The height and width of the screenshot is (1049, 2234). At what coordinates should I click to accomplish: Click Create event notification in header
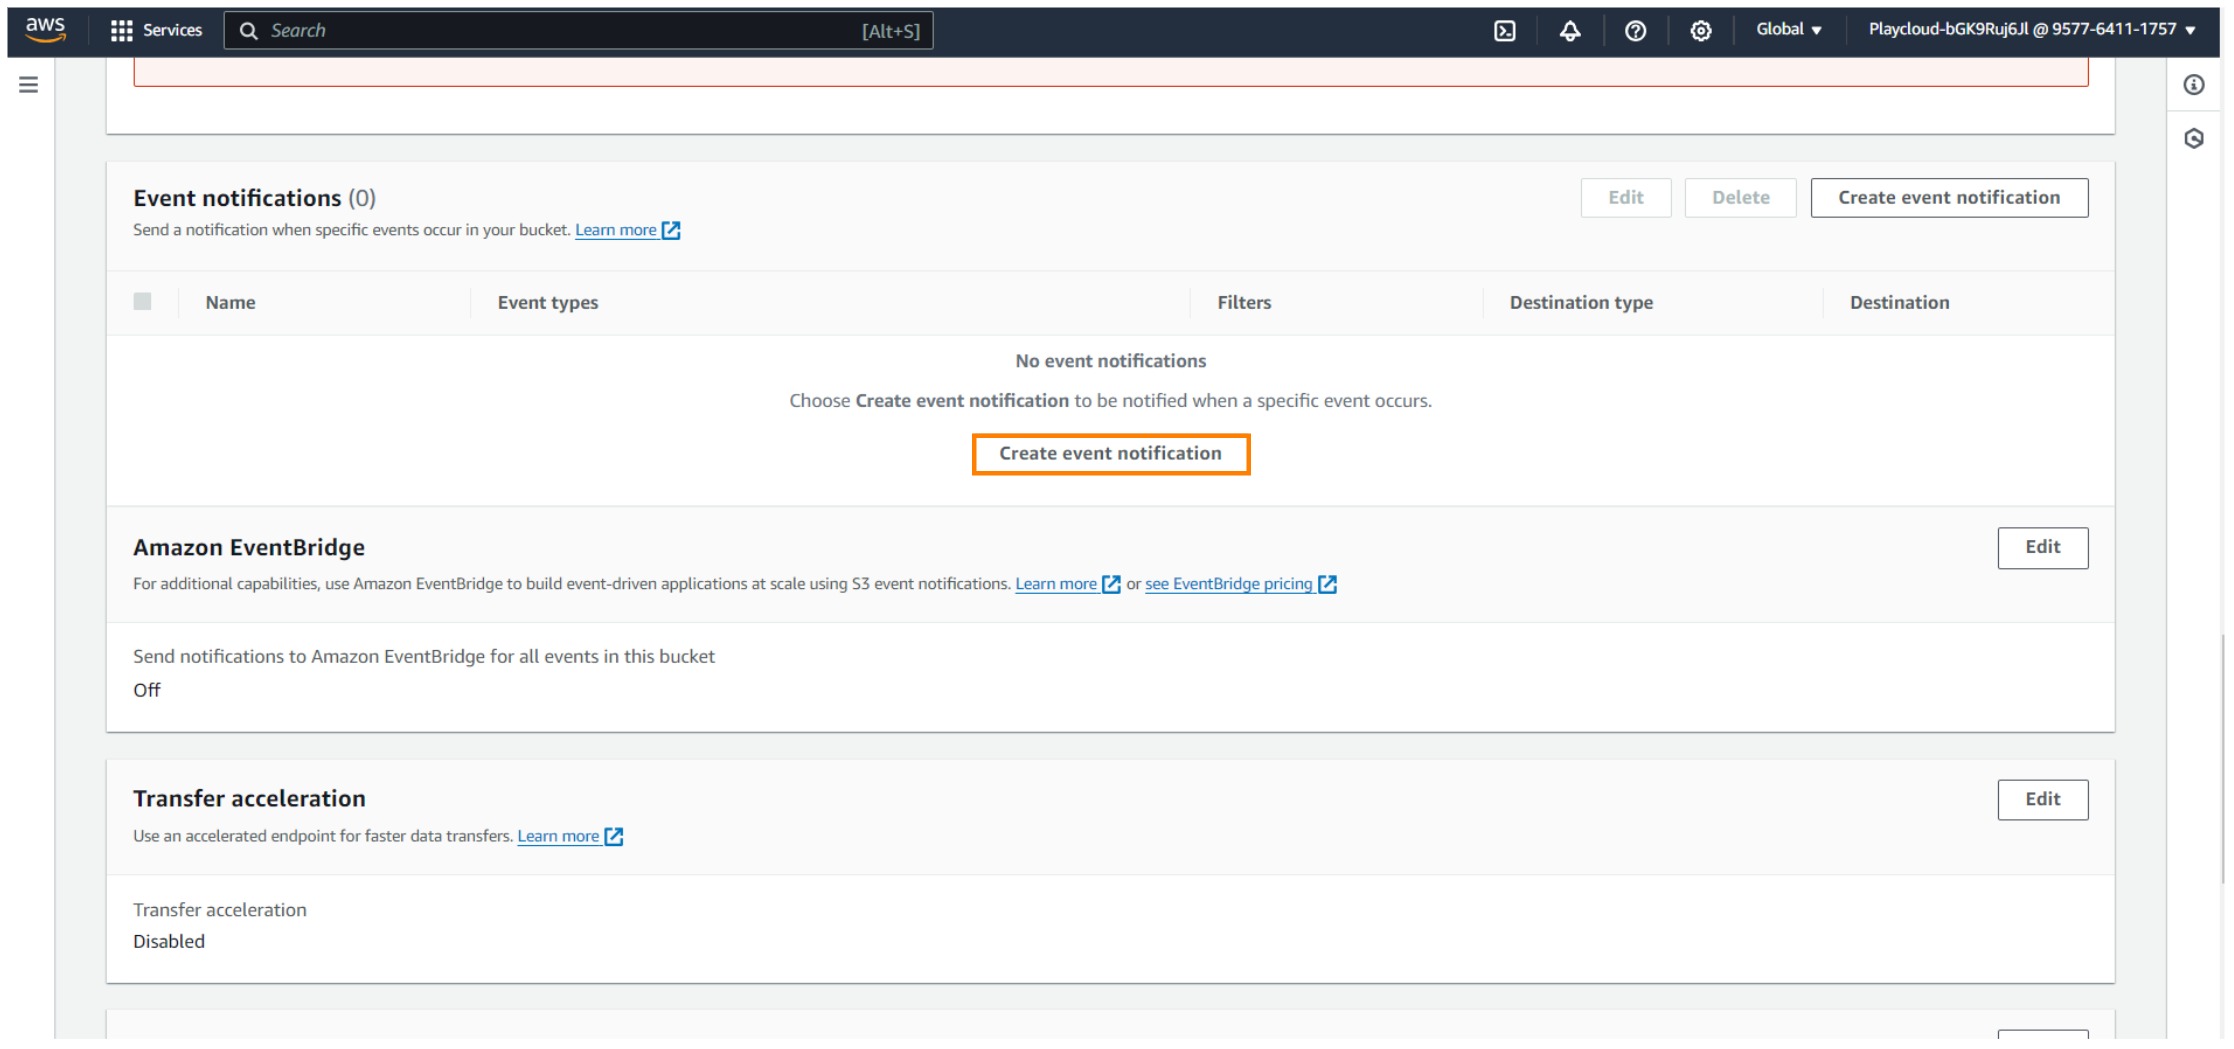pos(1948,198)
